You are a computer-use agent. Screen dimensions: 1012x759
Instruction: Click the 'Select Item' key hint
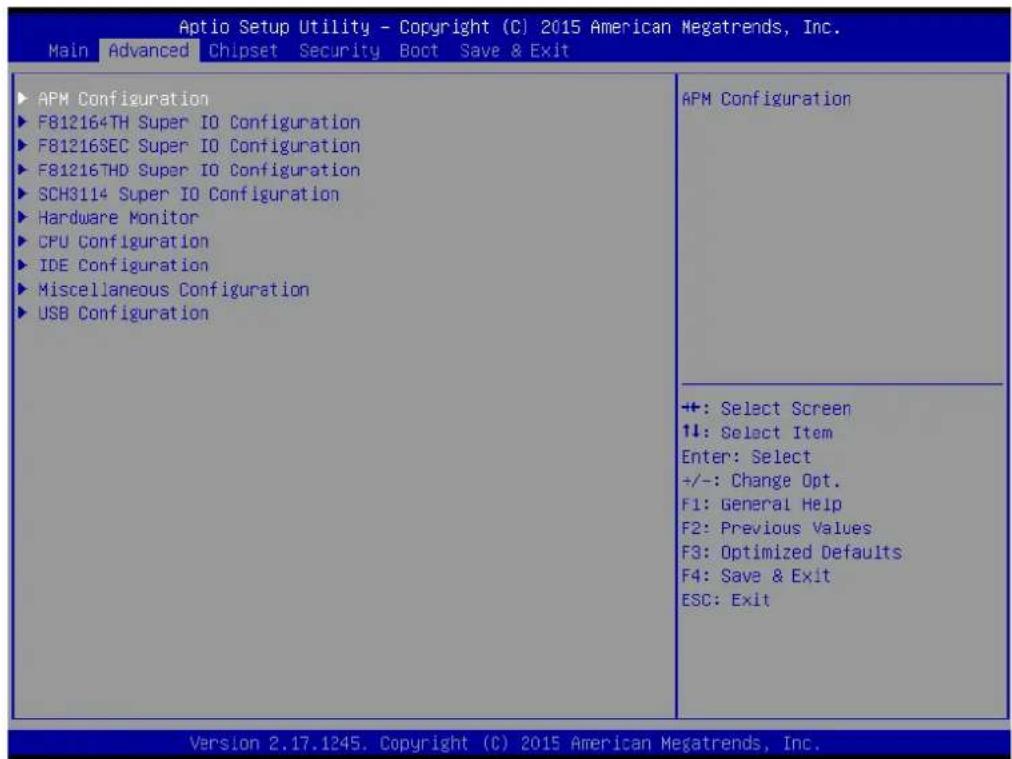tap(757, 432)
